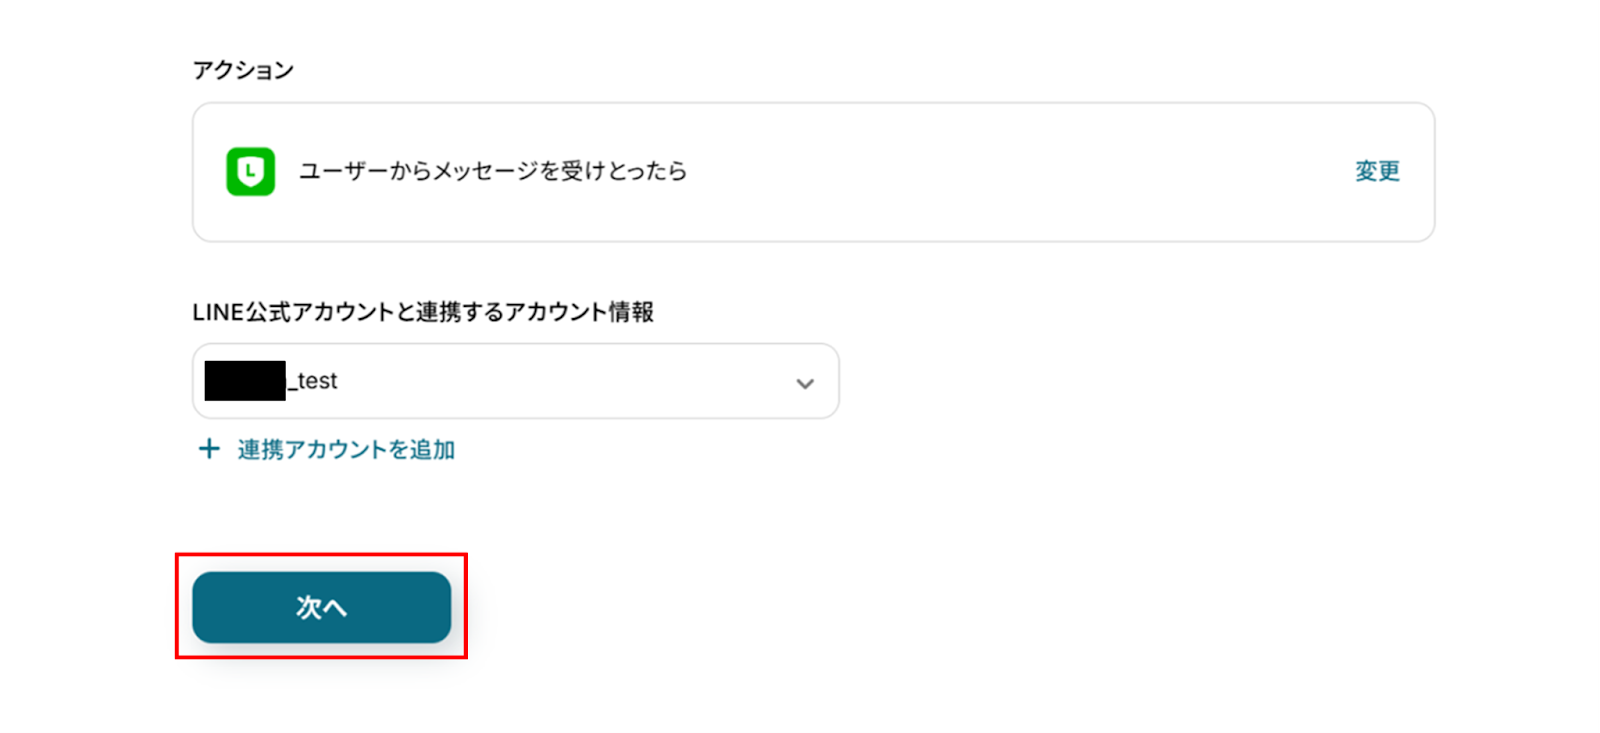Click the blacked-out account name in dropdown
The height and width of the screenshot is (733, 1600).
(245, 381)
